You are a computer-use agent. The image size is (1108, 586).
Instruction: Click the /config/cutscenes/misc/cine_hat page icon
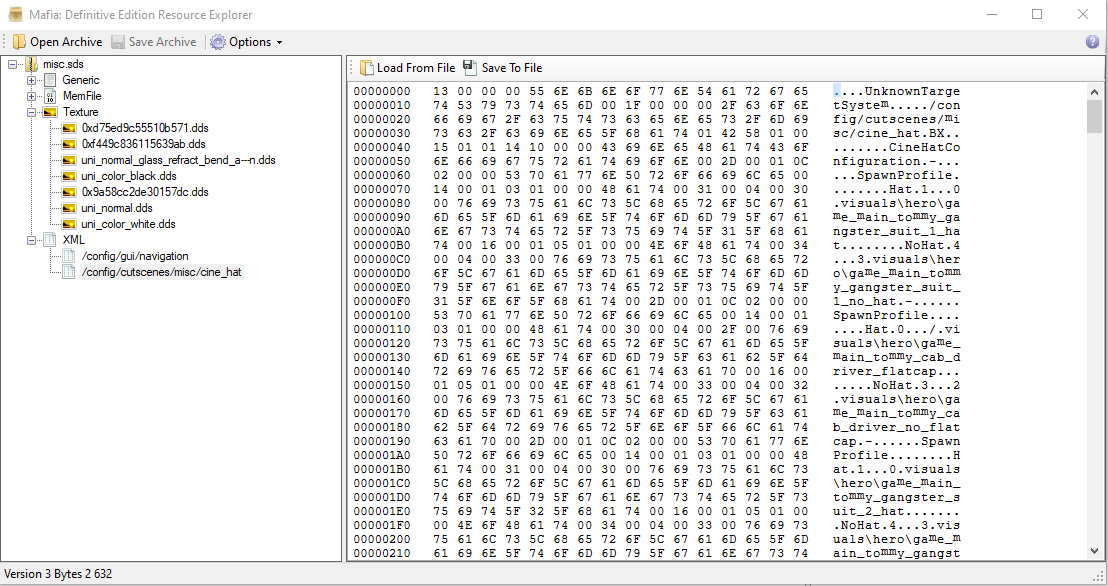[x=69, y=272]
